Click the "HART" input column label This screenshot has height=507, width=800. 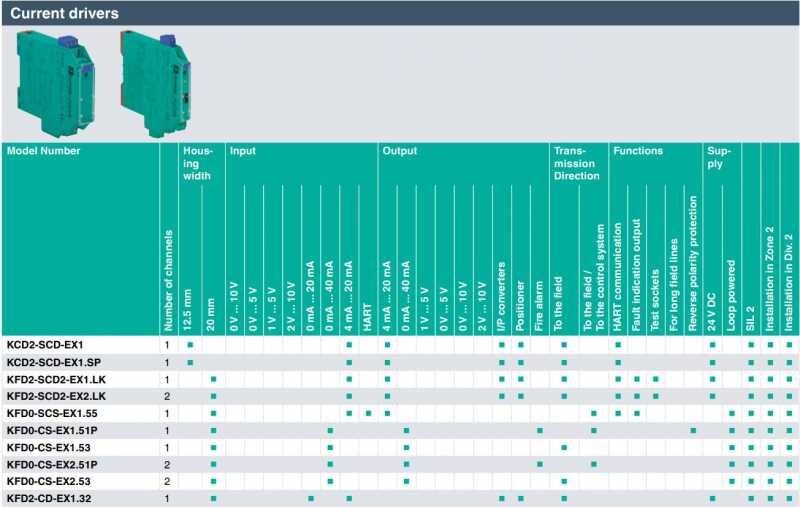click(x=367, y=317)
